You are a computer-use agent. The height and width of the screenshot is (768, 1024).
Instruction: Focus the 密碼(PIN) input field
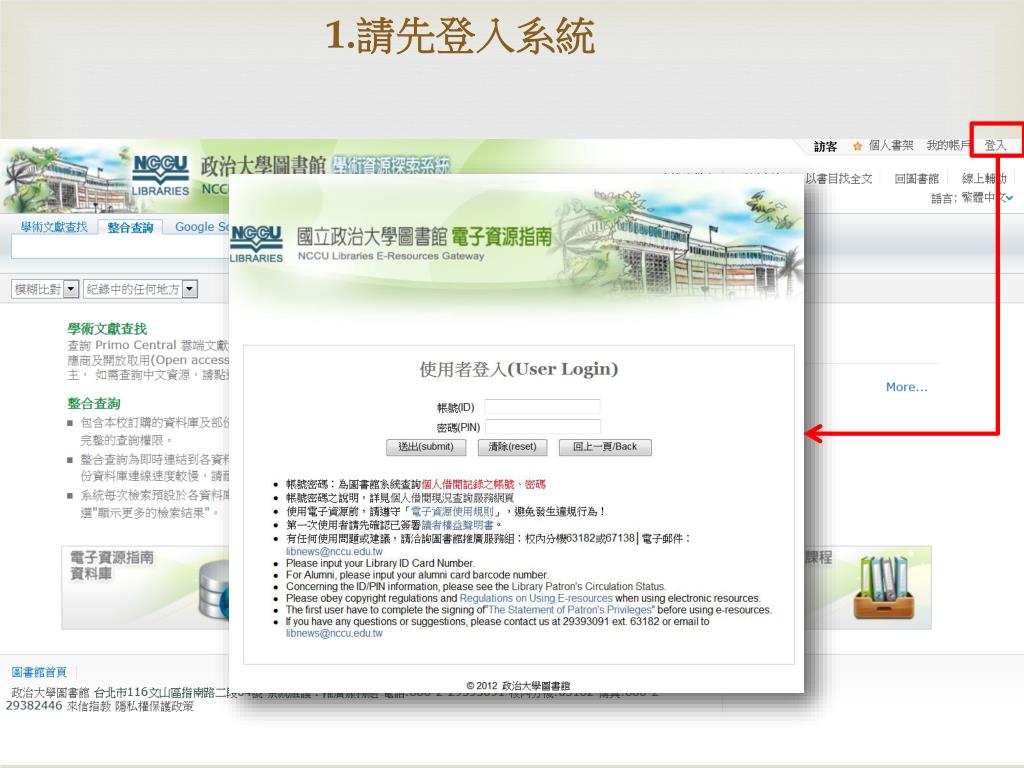pyautogui.click(x=542, y=427)
